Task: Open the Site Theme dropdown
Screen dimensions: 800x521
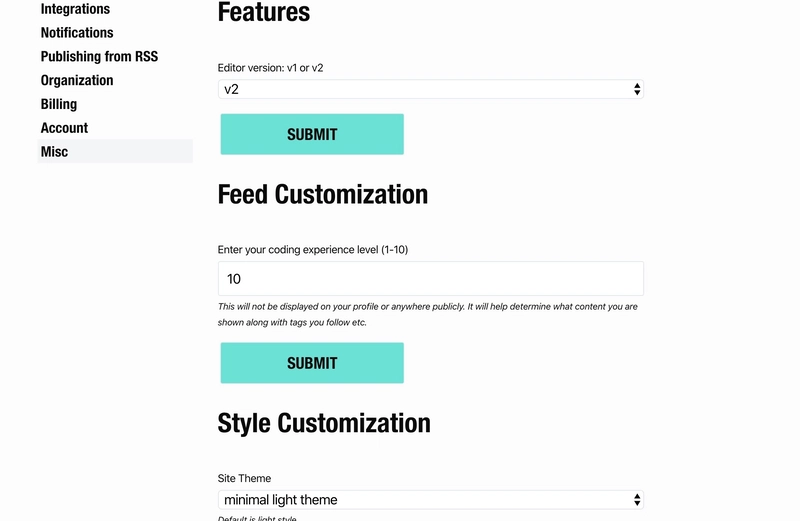Action: [430, 500]
